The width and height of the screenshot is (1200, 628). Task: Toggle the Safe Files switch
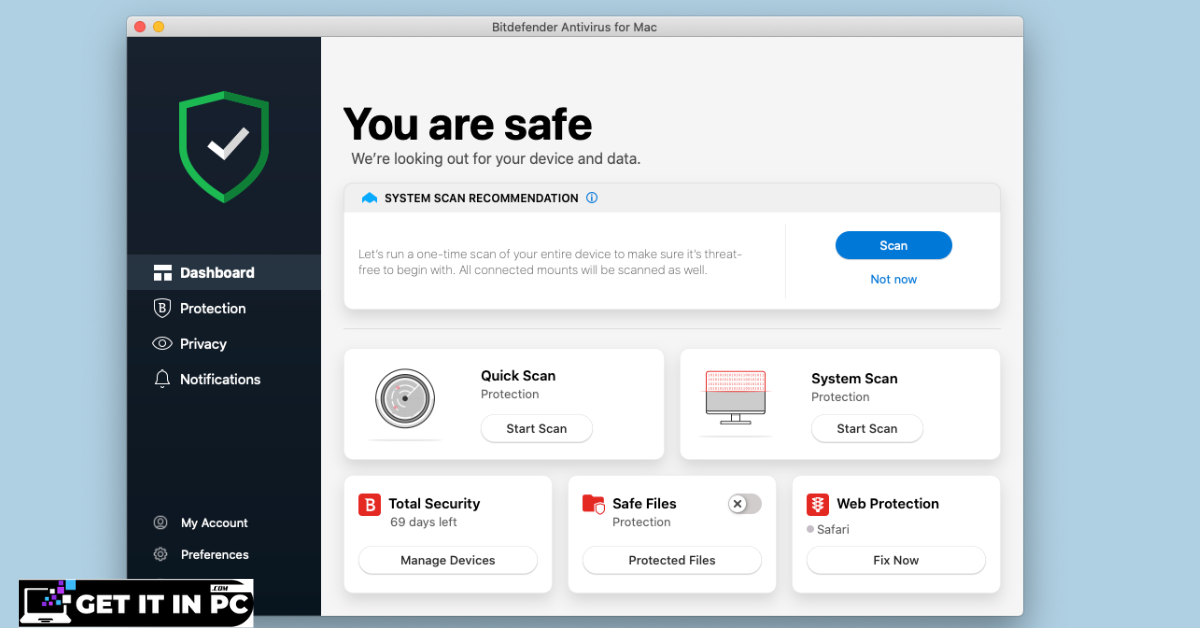pyautogui.click(x=745, y=504)
